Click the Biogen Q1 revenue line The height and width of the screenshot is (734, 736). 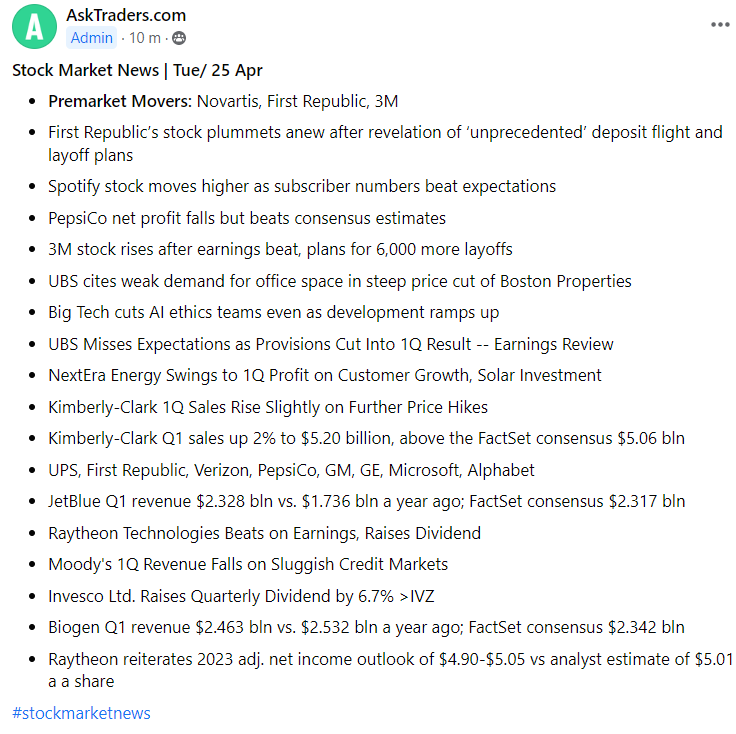coord(366,627)
